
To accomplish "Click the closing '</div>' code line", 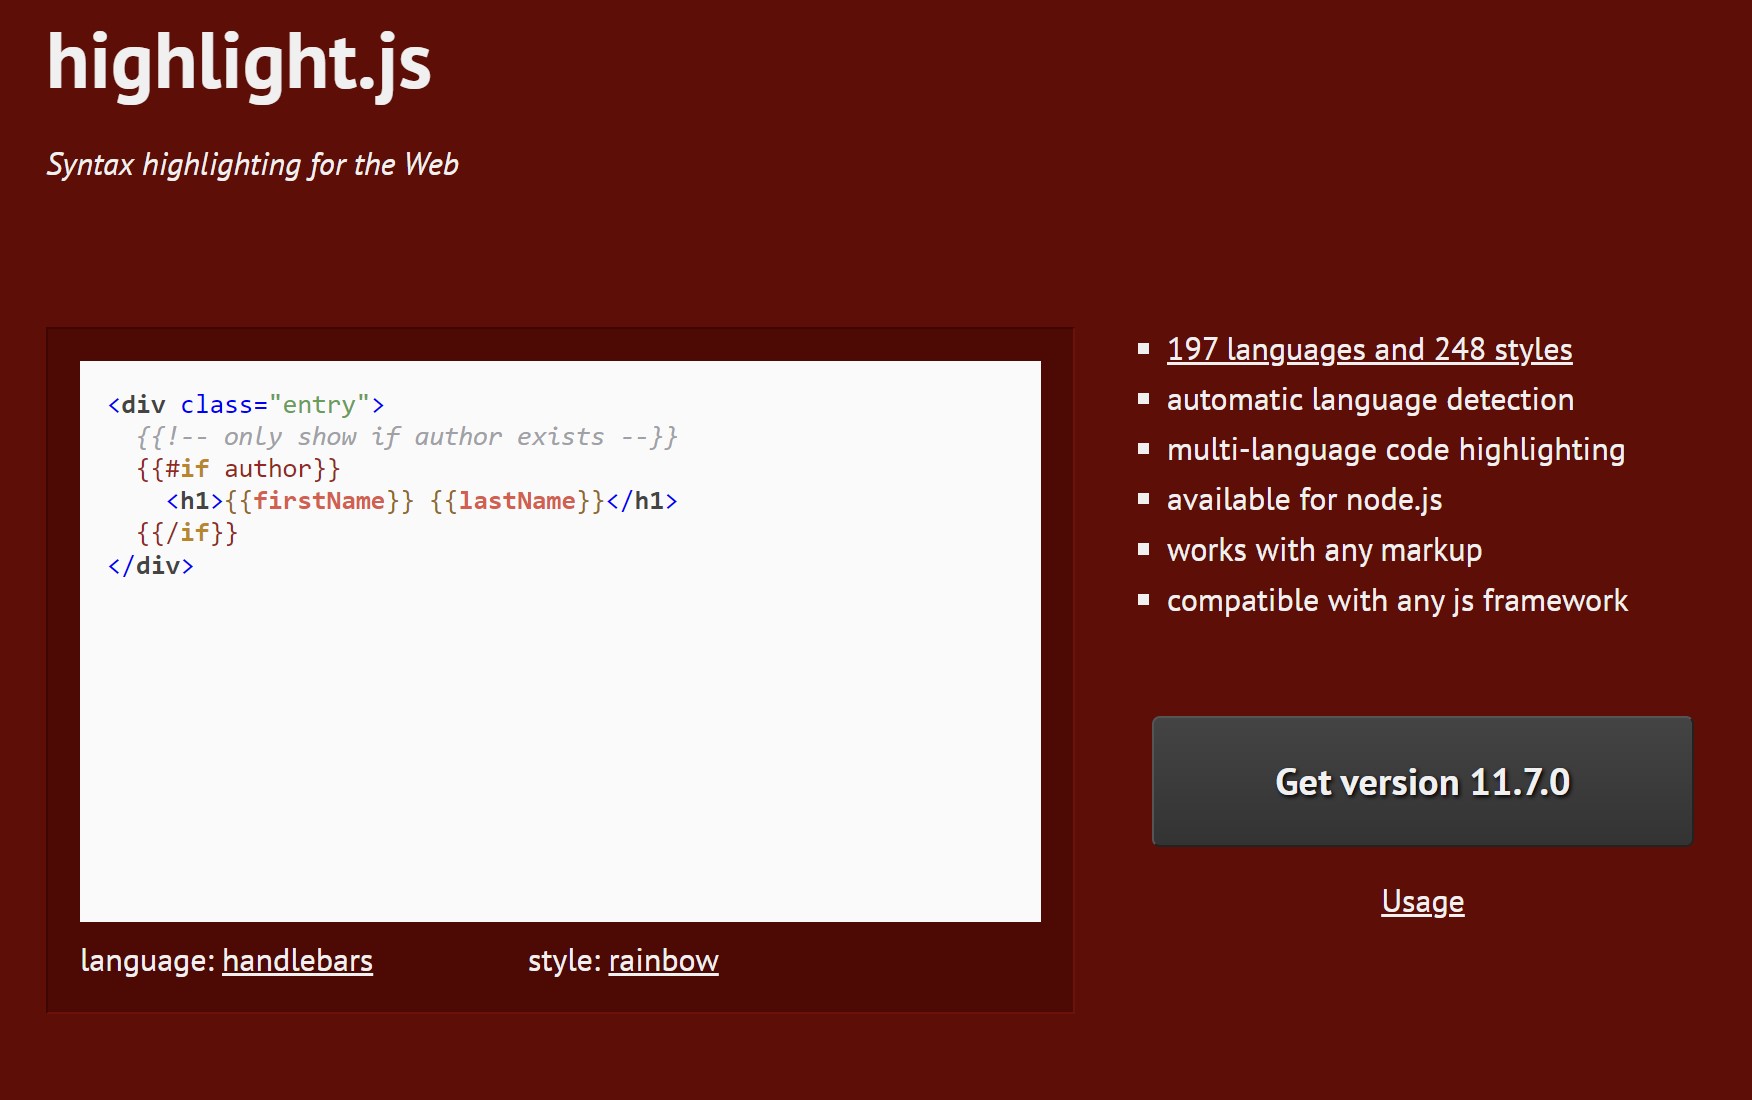I will pyautogui.click(x=151, y=566).
